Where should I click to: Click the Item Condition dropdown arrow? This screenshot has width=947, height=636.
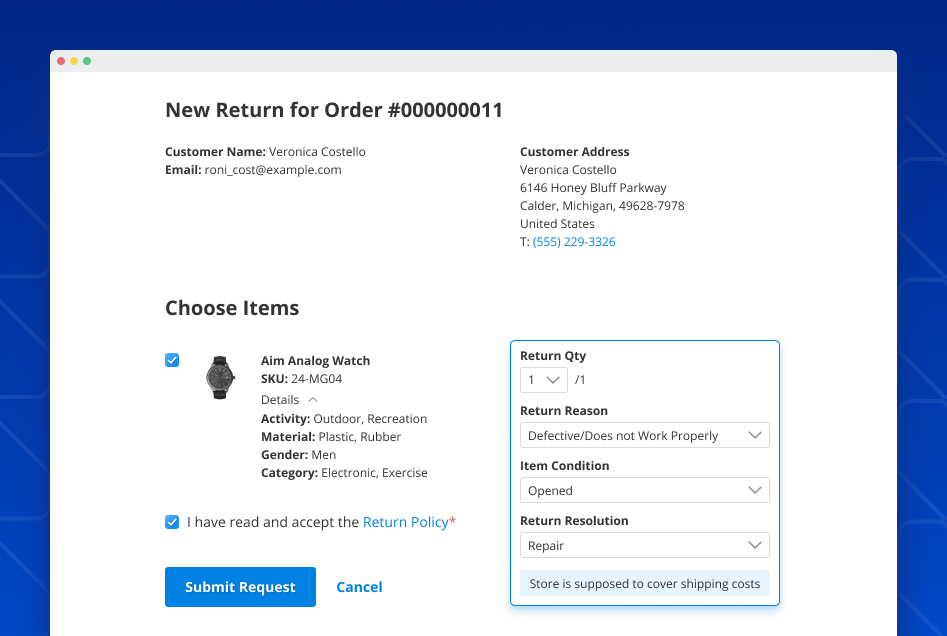click(757, 490)
